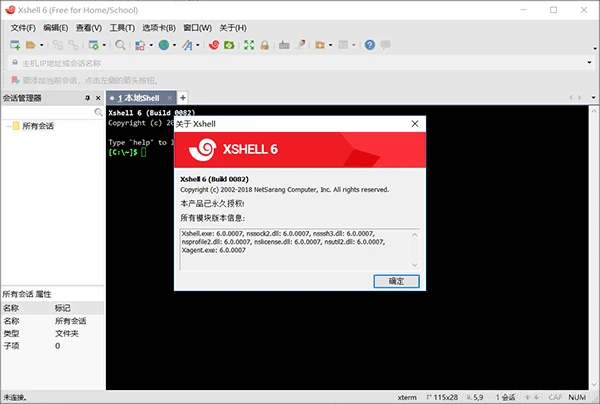Click the search magnifier in session manager
The width and height of the screenshot is (600, 404).
(98, 112)
